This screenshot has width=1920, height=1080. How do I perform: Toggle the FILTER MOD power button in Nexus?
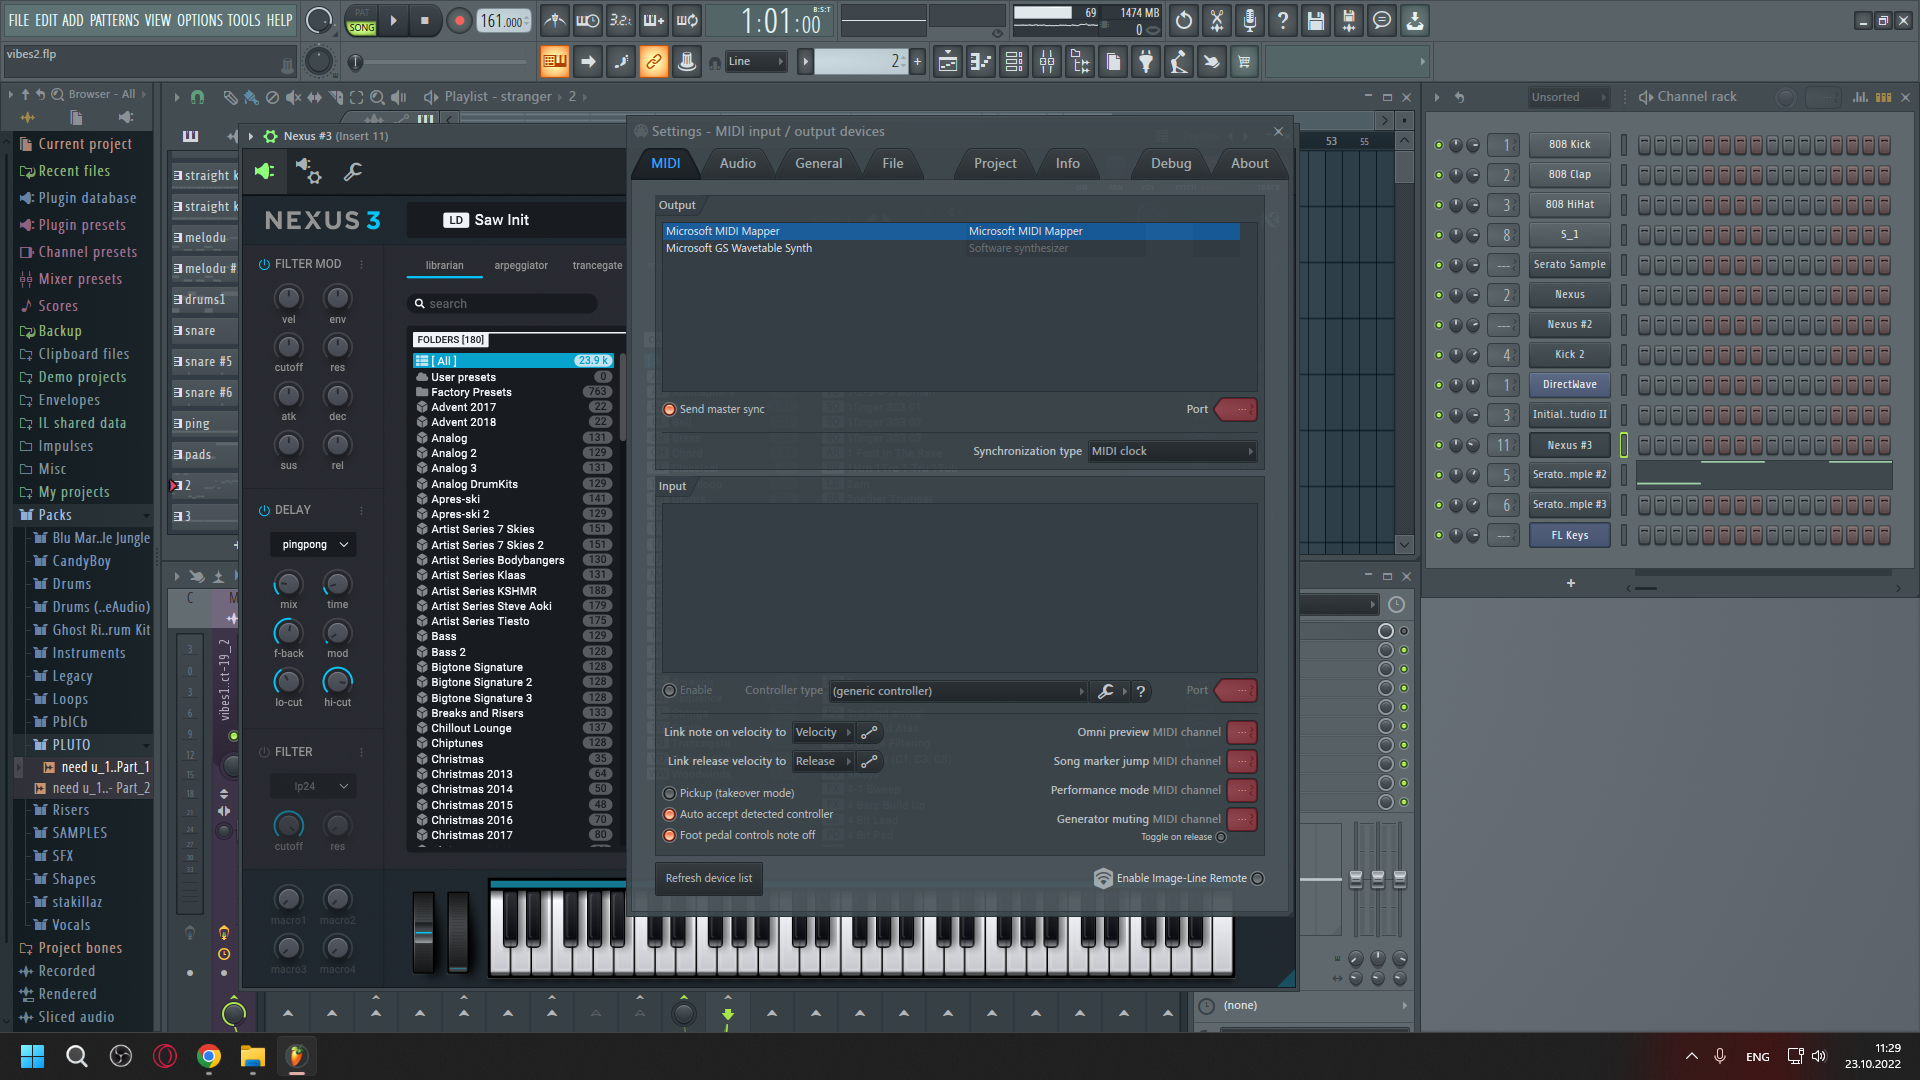[264, 264]
